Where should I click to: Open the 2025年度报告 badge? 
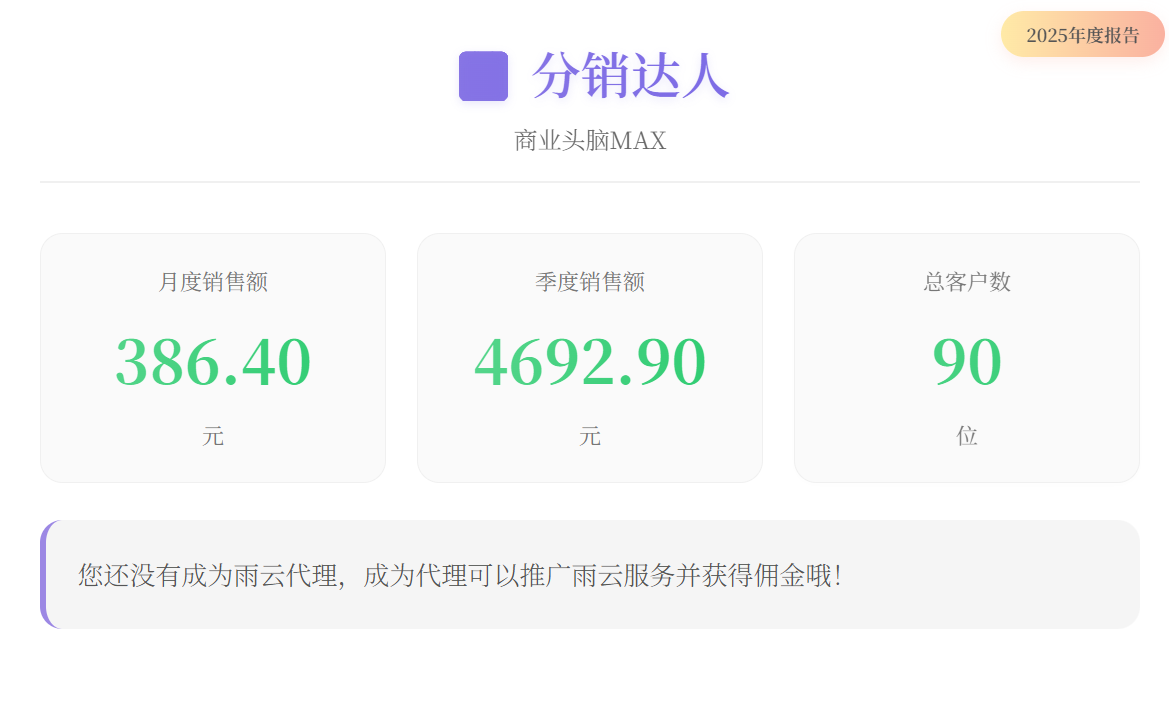[1082, 35]
